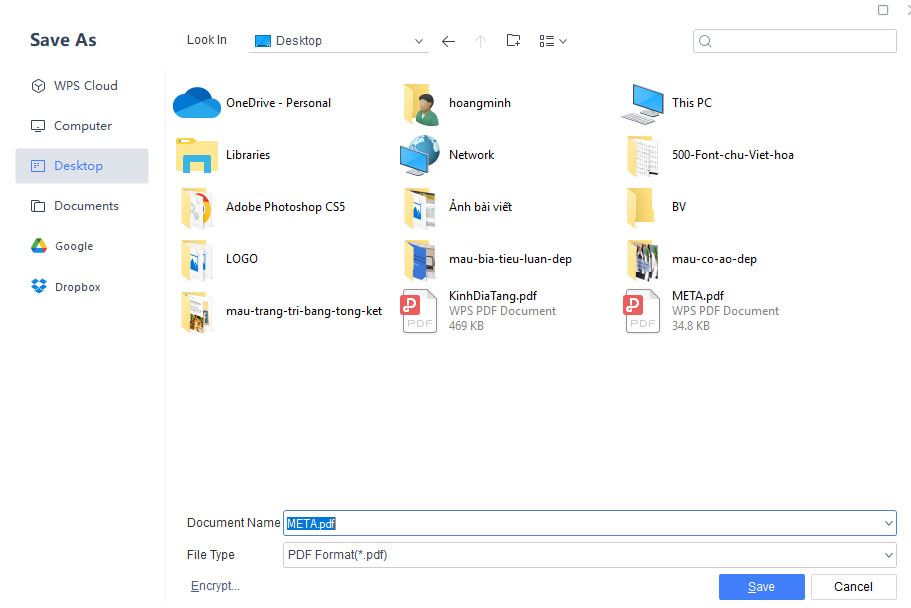Switch to Computer in sidebar
Screen dimensions: 911x608
click(82, 126)
